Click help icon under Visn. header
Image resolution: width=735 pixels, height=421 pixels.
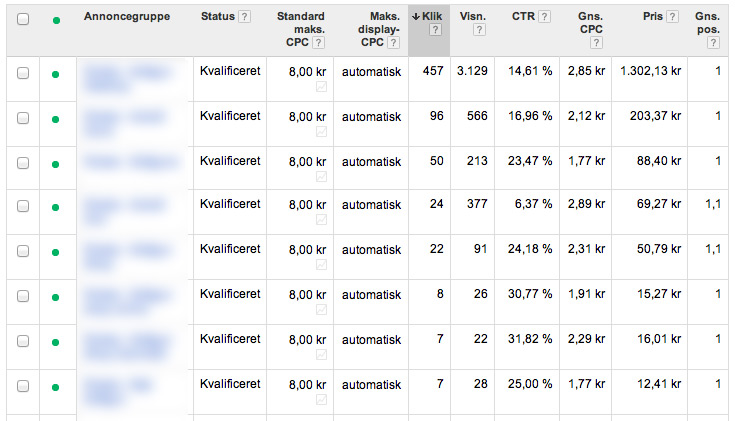(479, 30)
